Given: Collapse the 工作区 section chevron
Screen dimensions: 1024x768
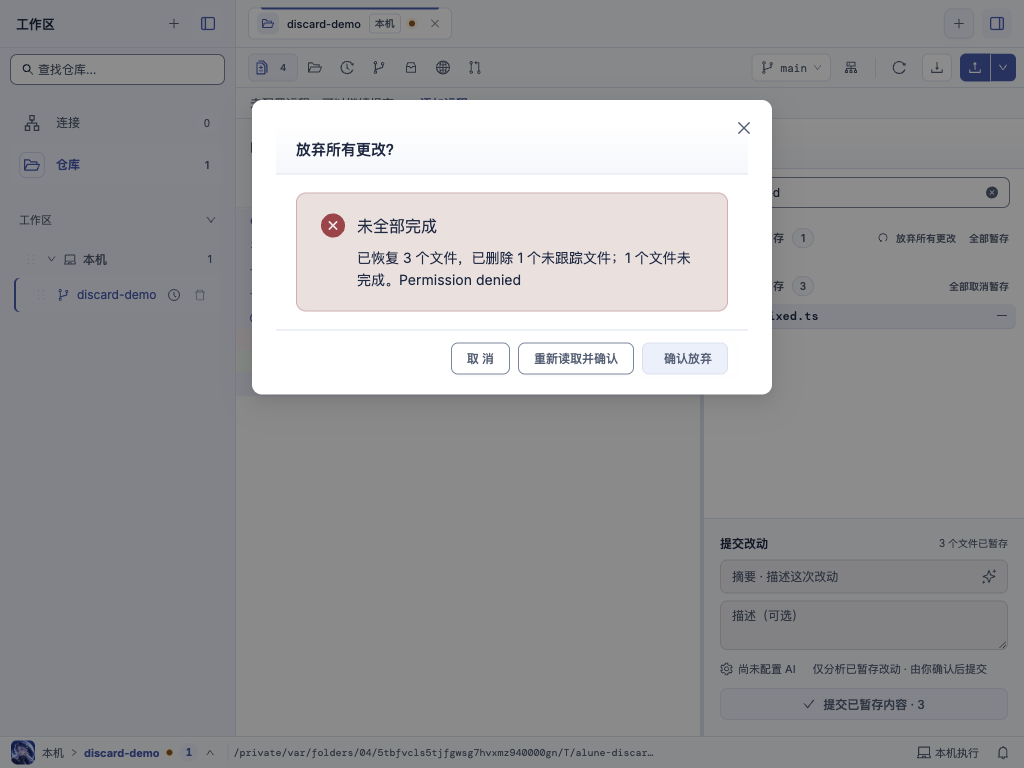Looking at the screenshot, I should [210, 220].
